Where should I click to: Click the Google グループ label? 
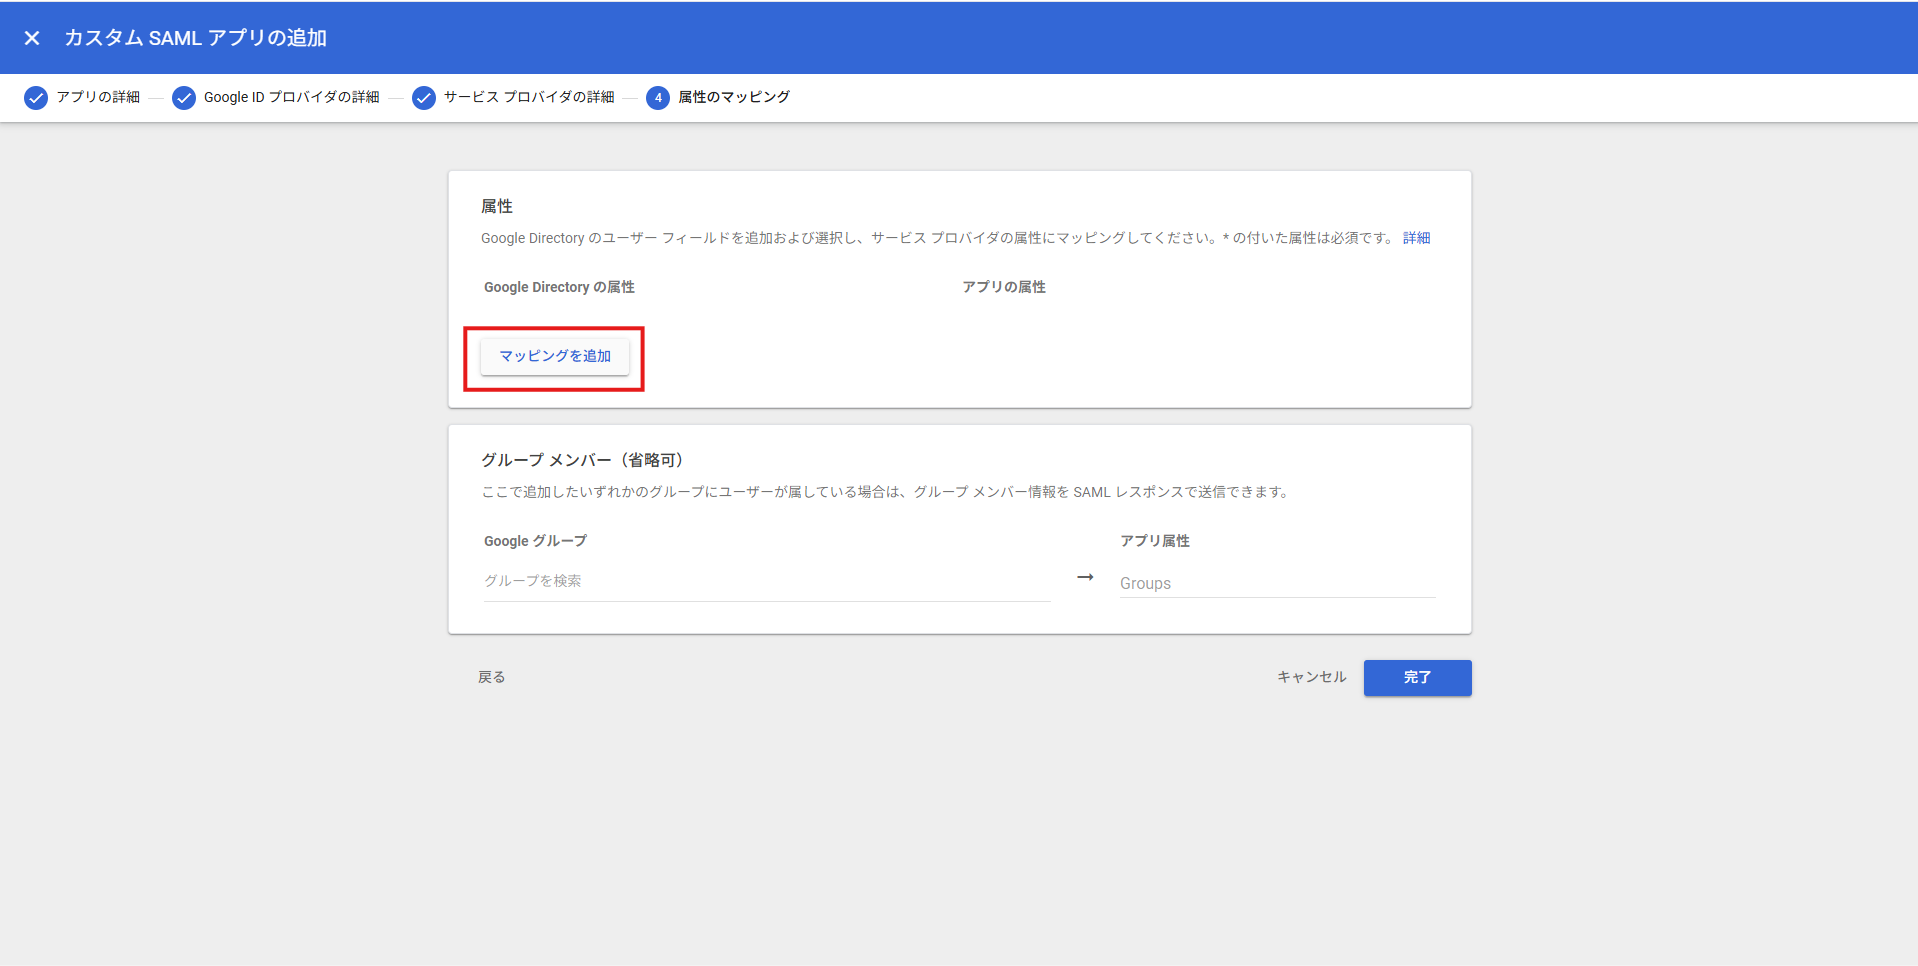coord(535,541)
